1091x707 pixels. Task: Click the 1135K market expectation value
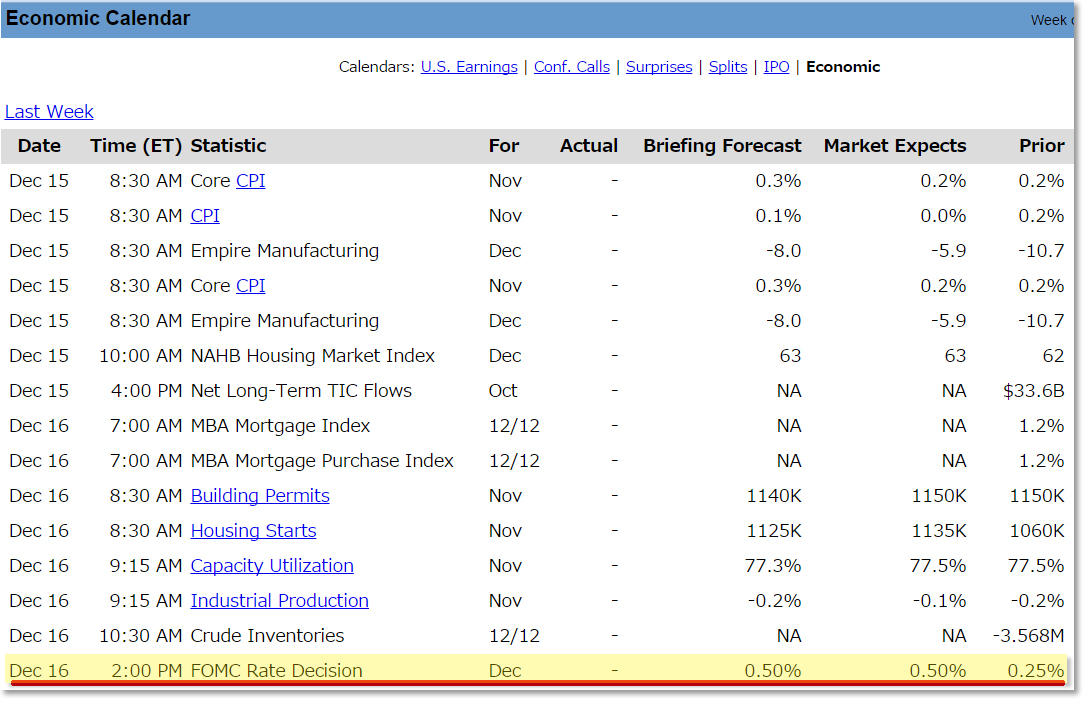[939, 530]
